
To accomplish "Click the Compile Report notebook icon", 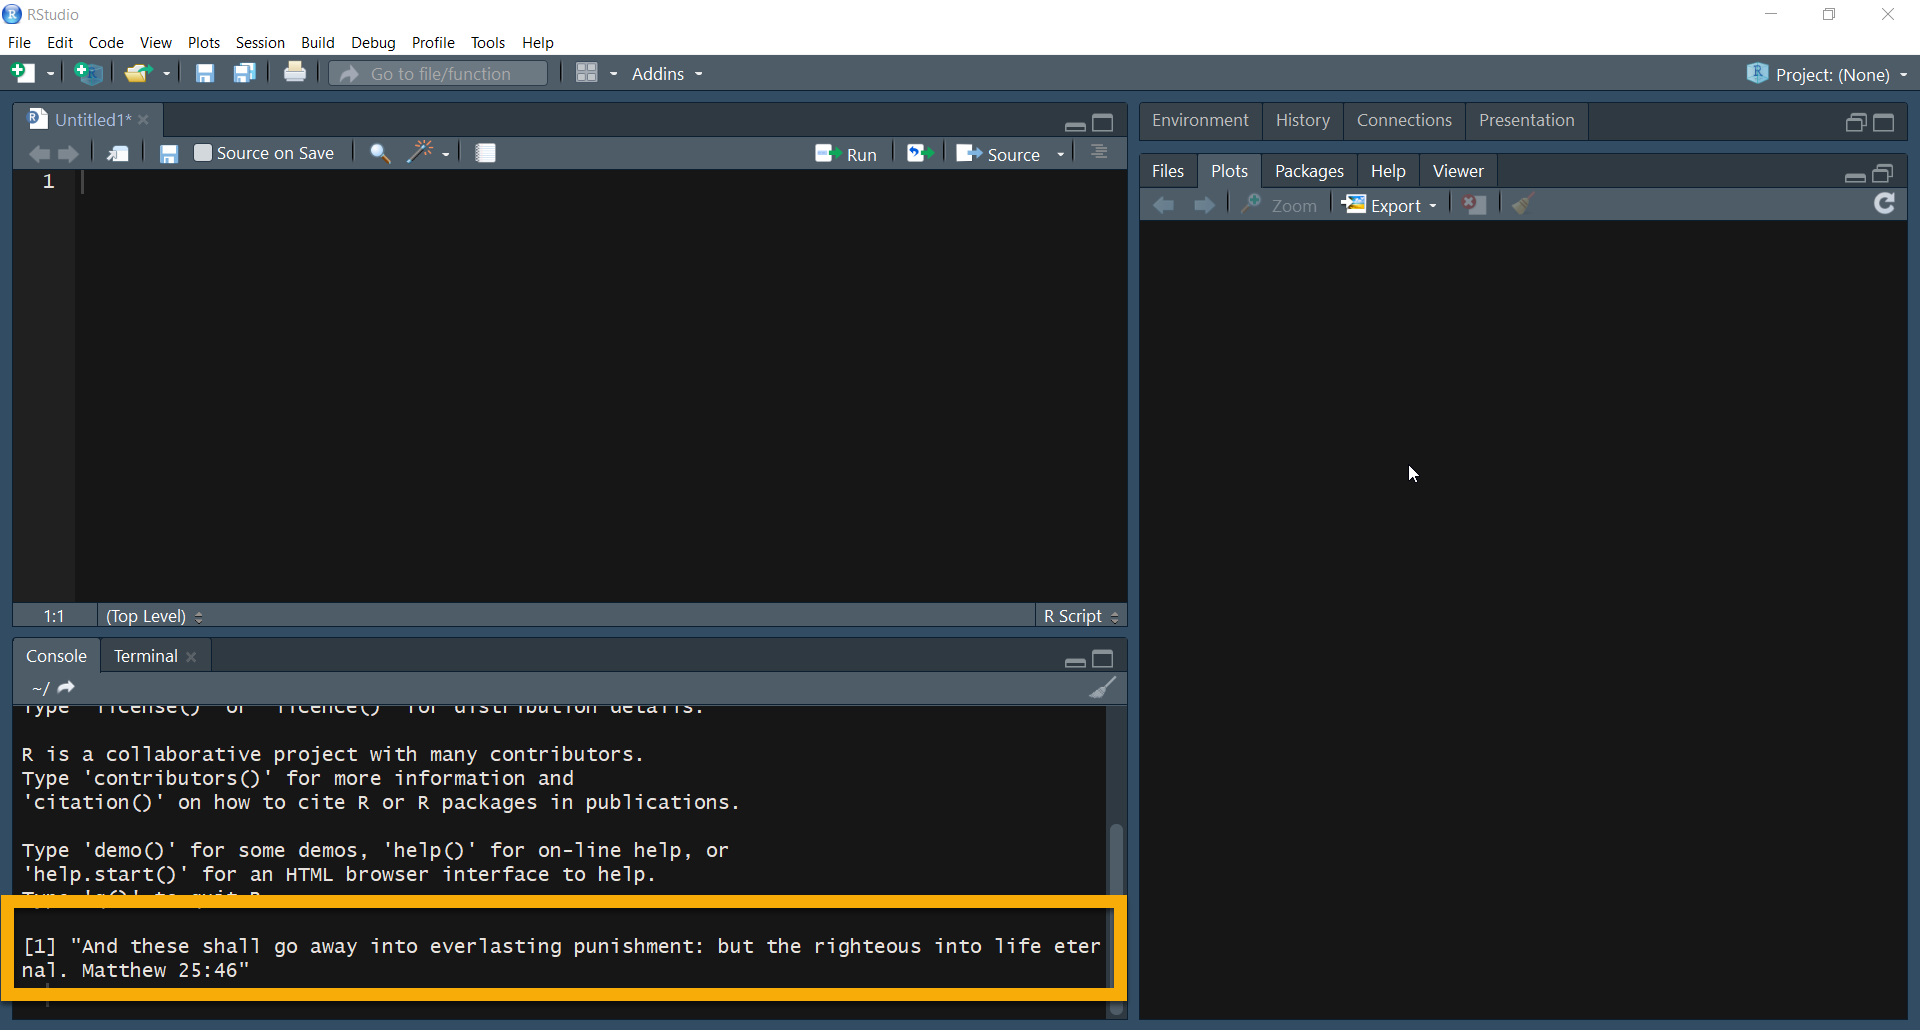I will tap(486, 153).
